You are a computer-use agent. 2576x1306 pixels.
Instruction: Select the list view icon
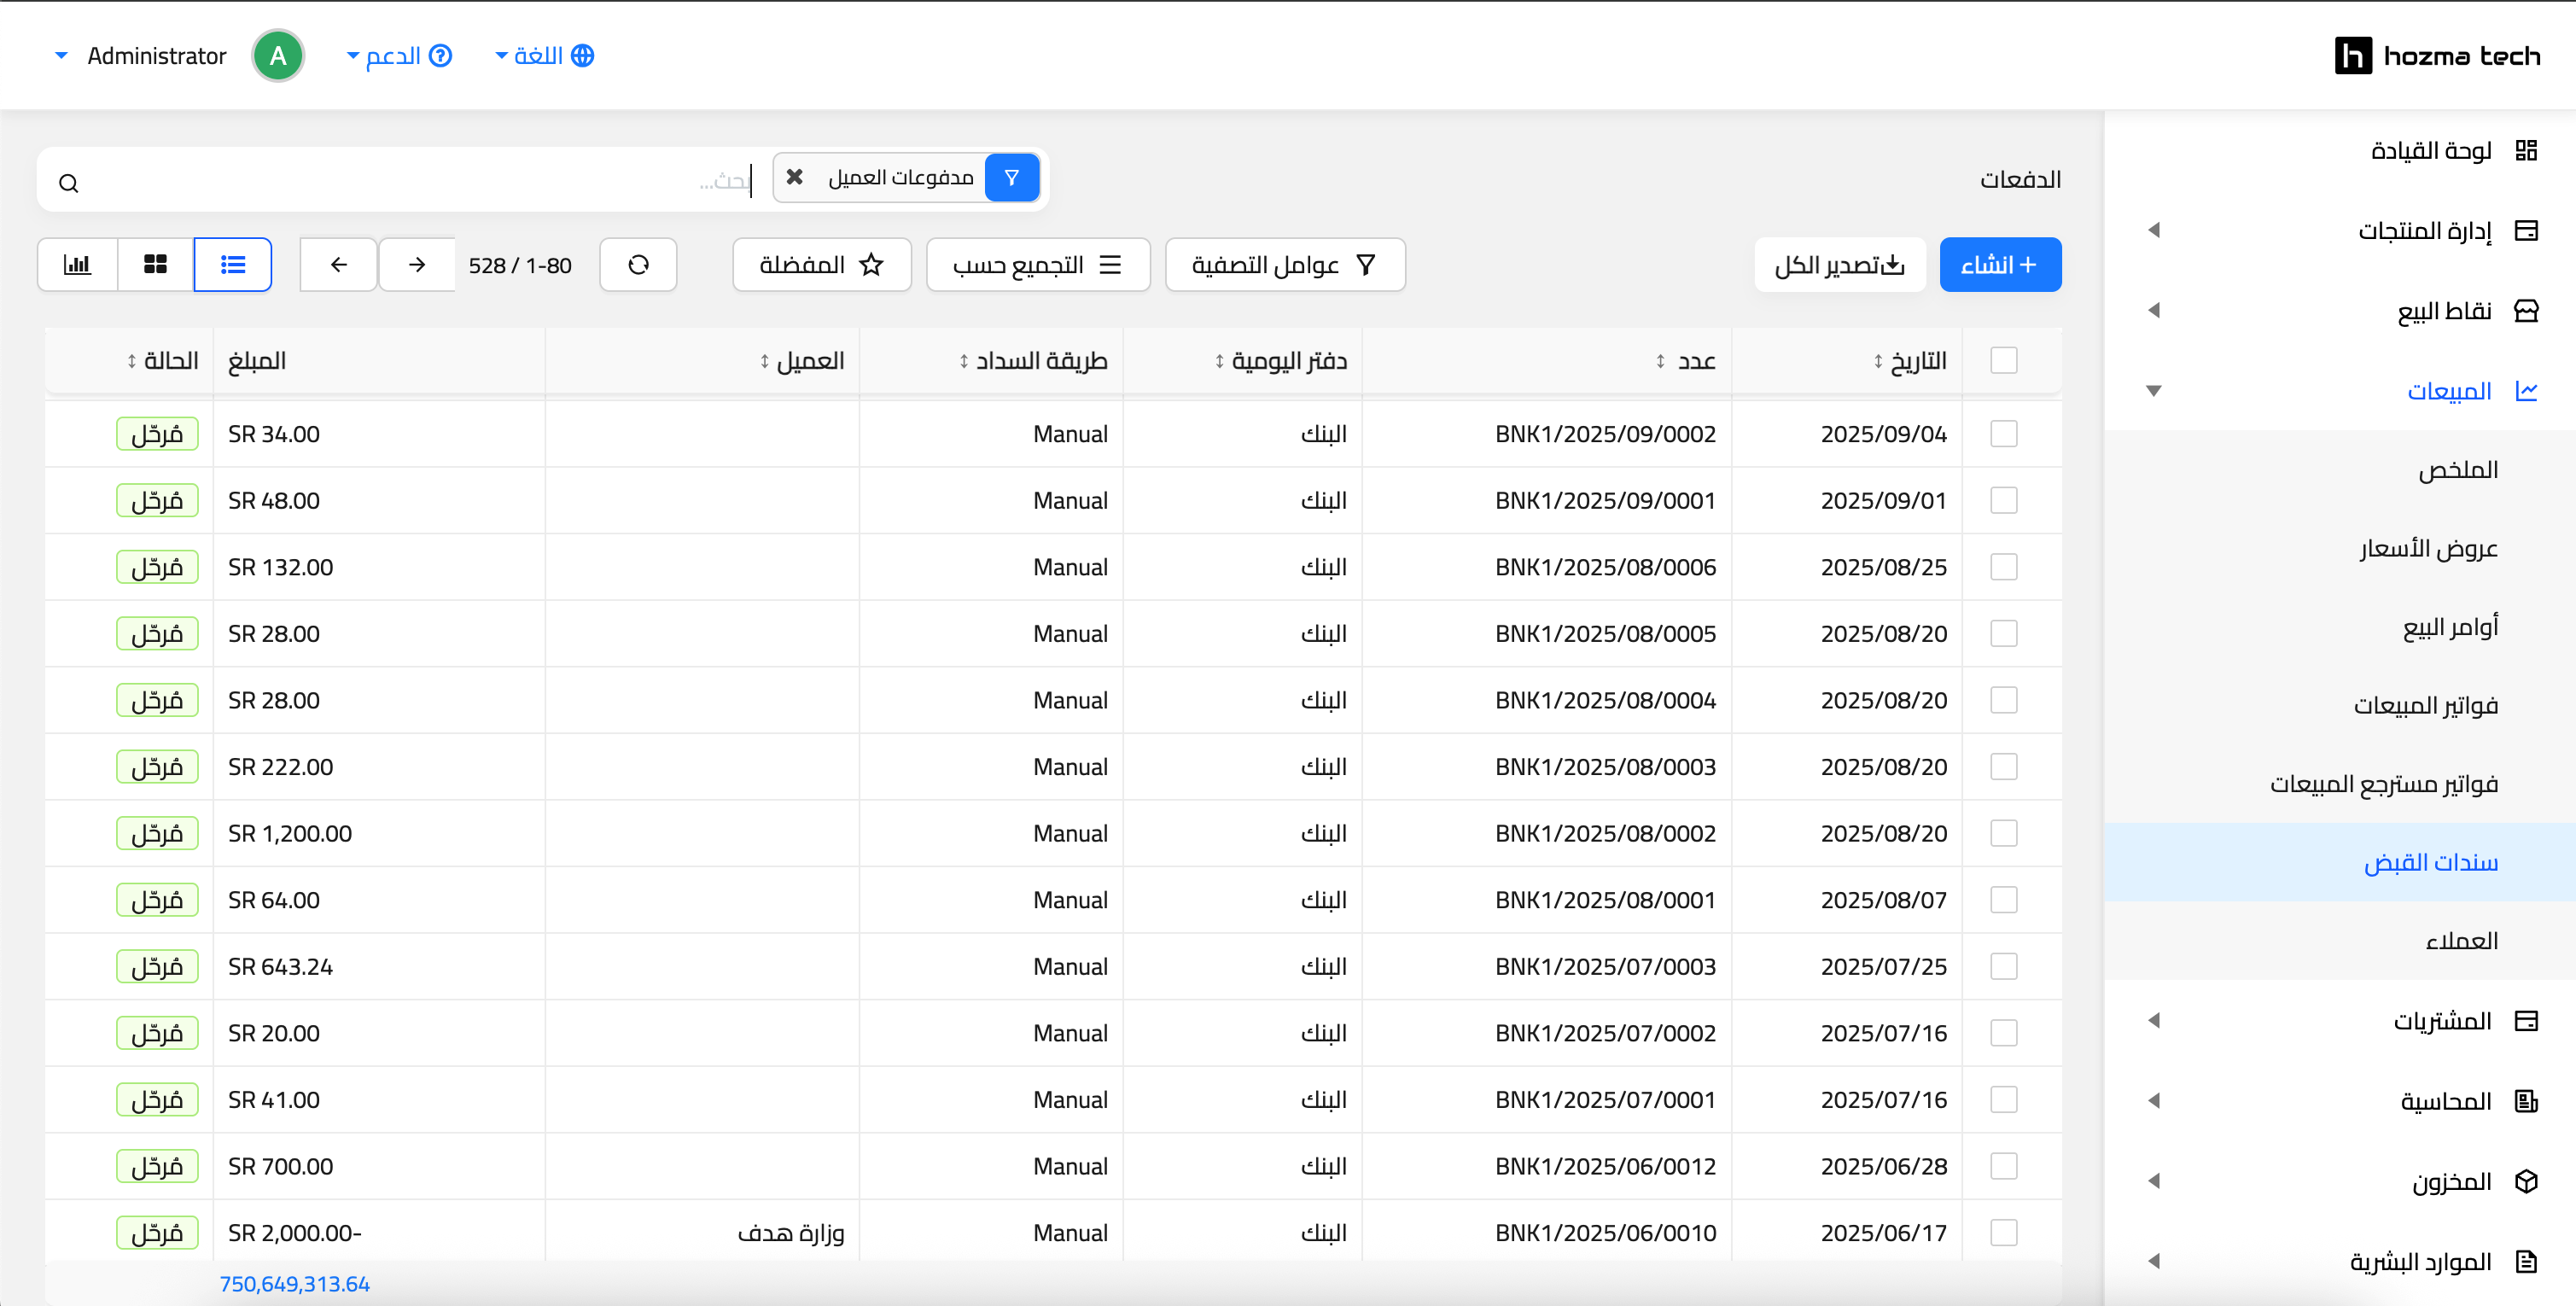pyautogui.click(x=233, y=265)
